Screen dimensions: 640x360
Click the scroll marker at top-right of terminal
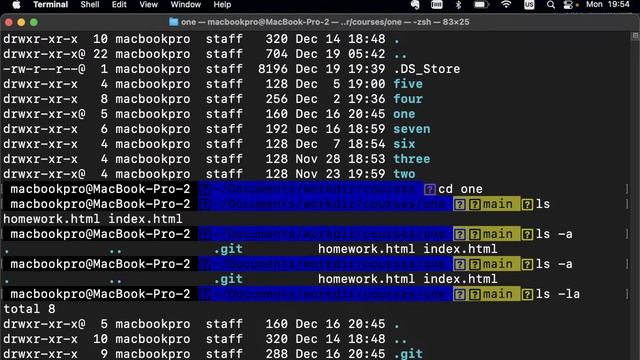pos(635,36)
